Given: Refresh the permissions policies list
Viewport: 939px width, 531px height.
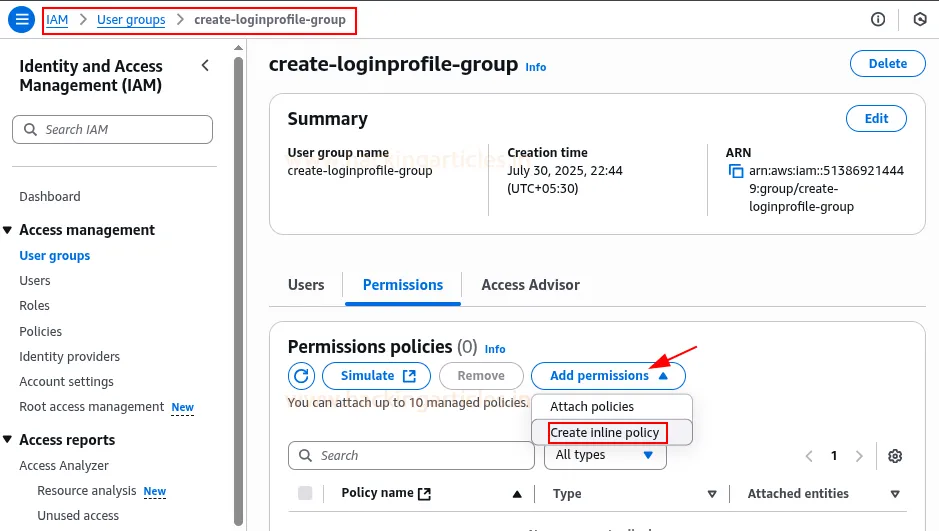Looking at the screenshot, I should click(301, 376).
